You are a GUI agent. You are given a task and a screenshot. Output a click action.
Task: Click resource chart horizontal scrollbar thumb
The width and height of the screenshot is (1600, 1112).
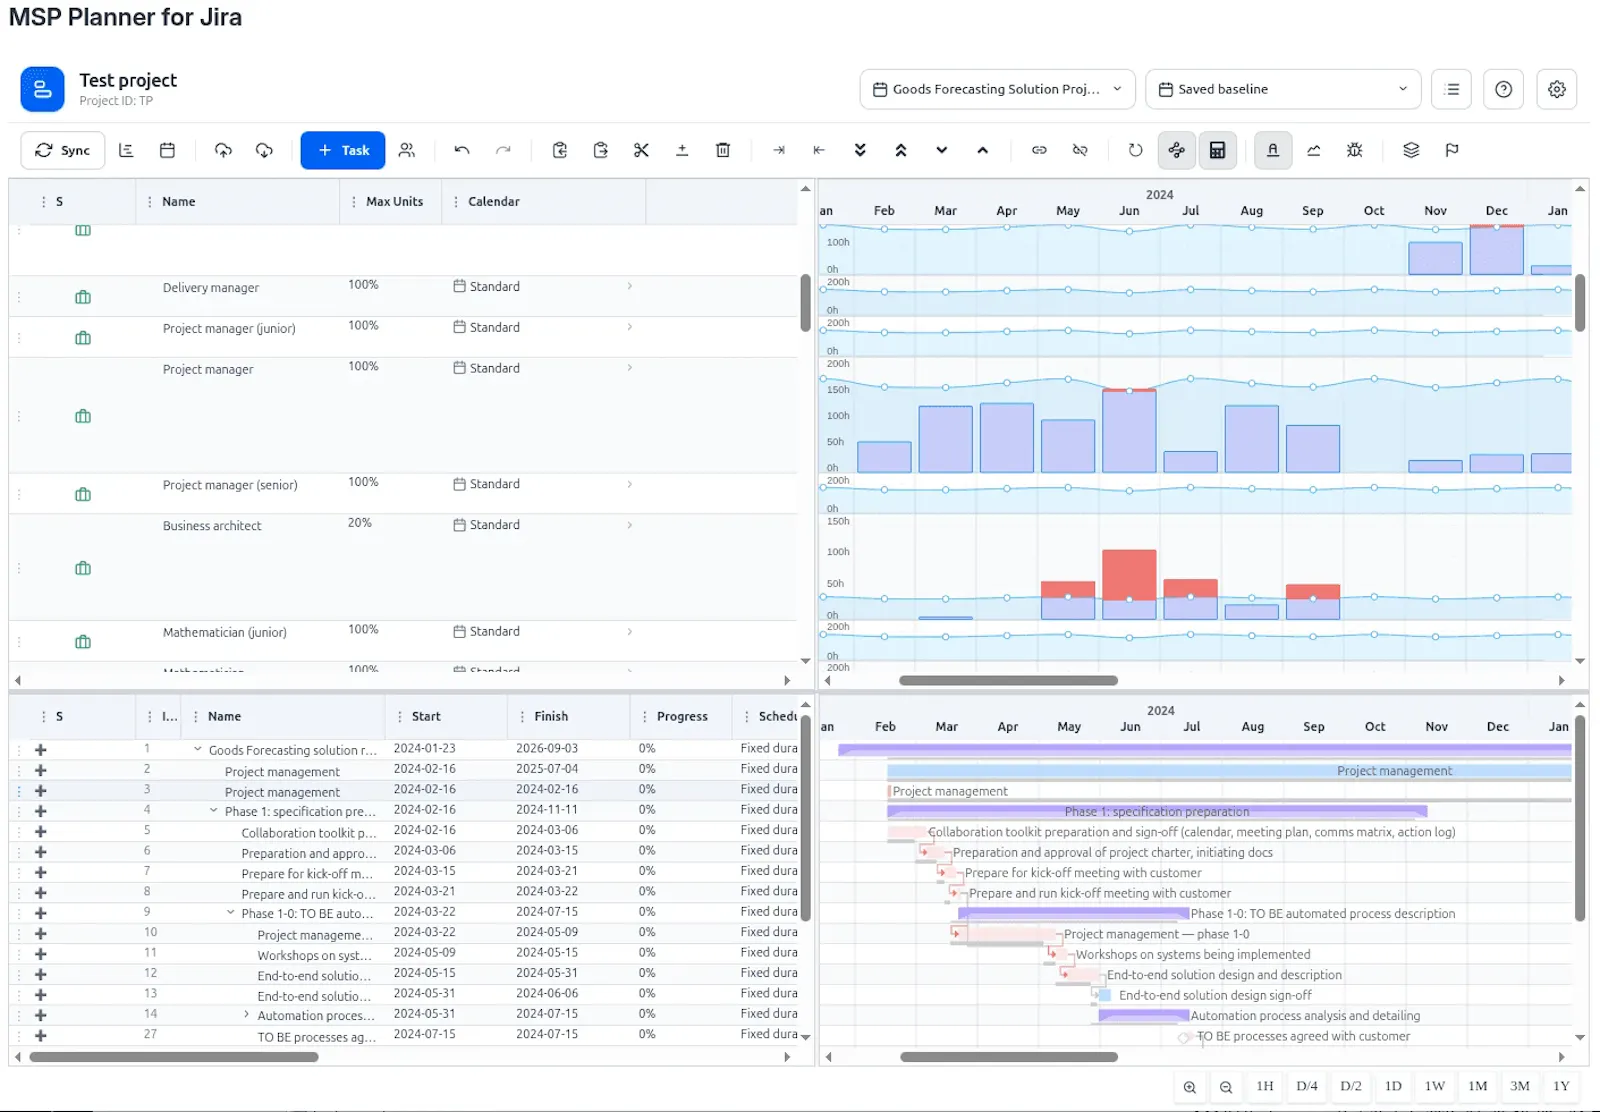[1008, 680]
